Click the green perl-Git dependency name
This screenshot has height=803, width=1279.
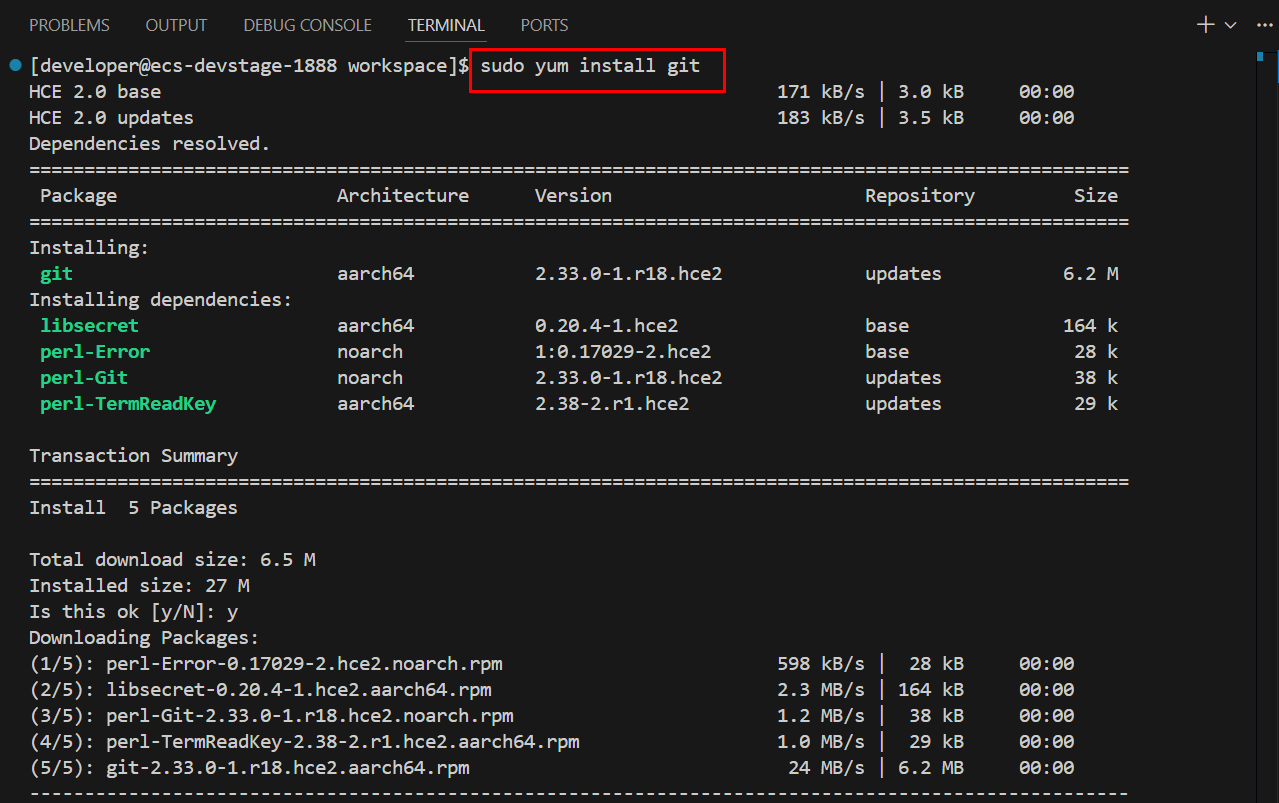[x=84, y=378]
